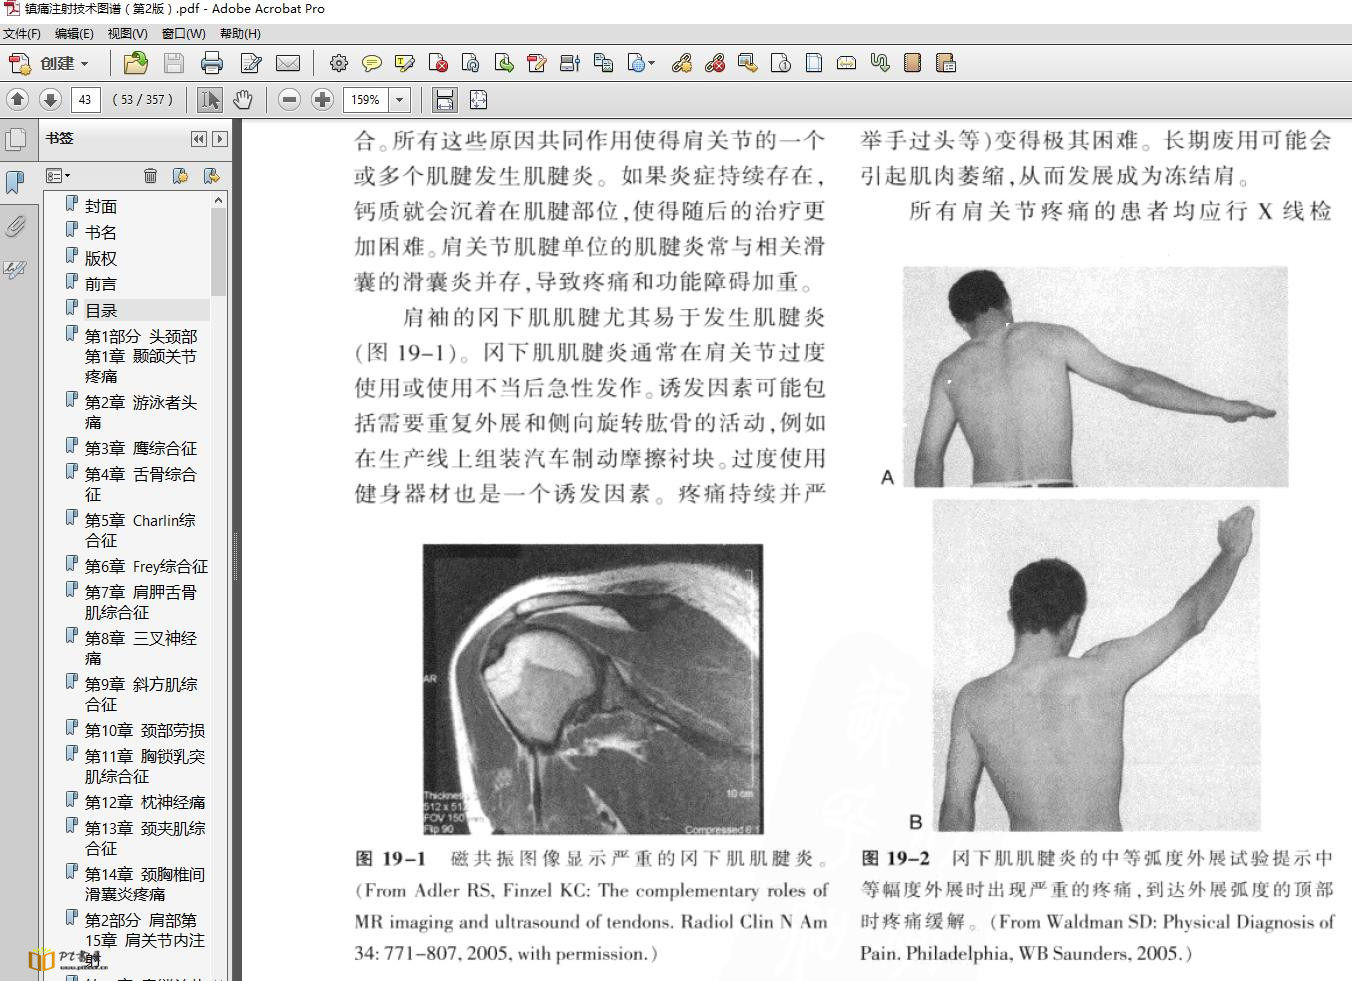Open bookmark 第2章 游泳者头痛

[x=140, y=412]
